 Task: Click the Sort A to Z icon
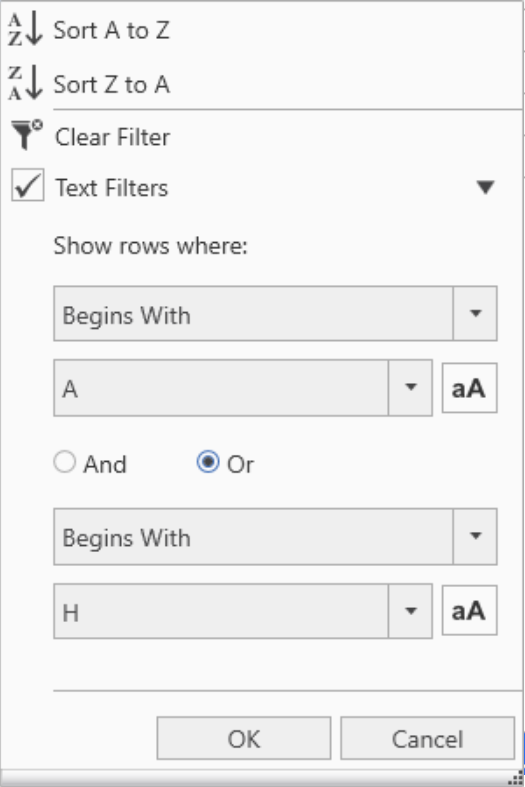[25, 30]
